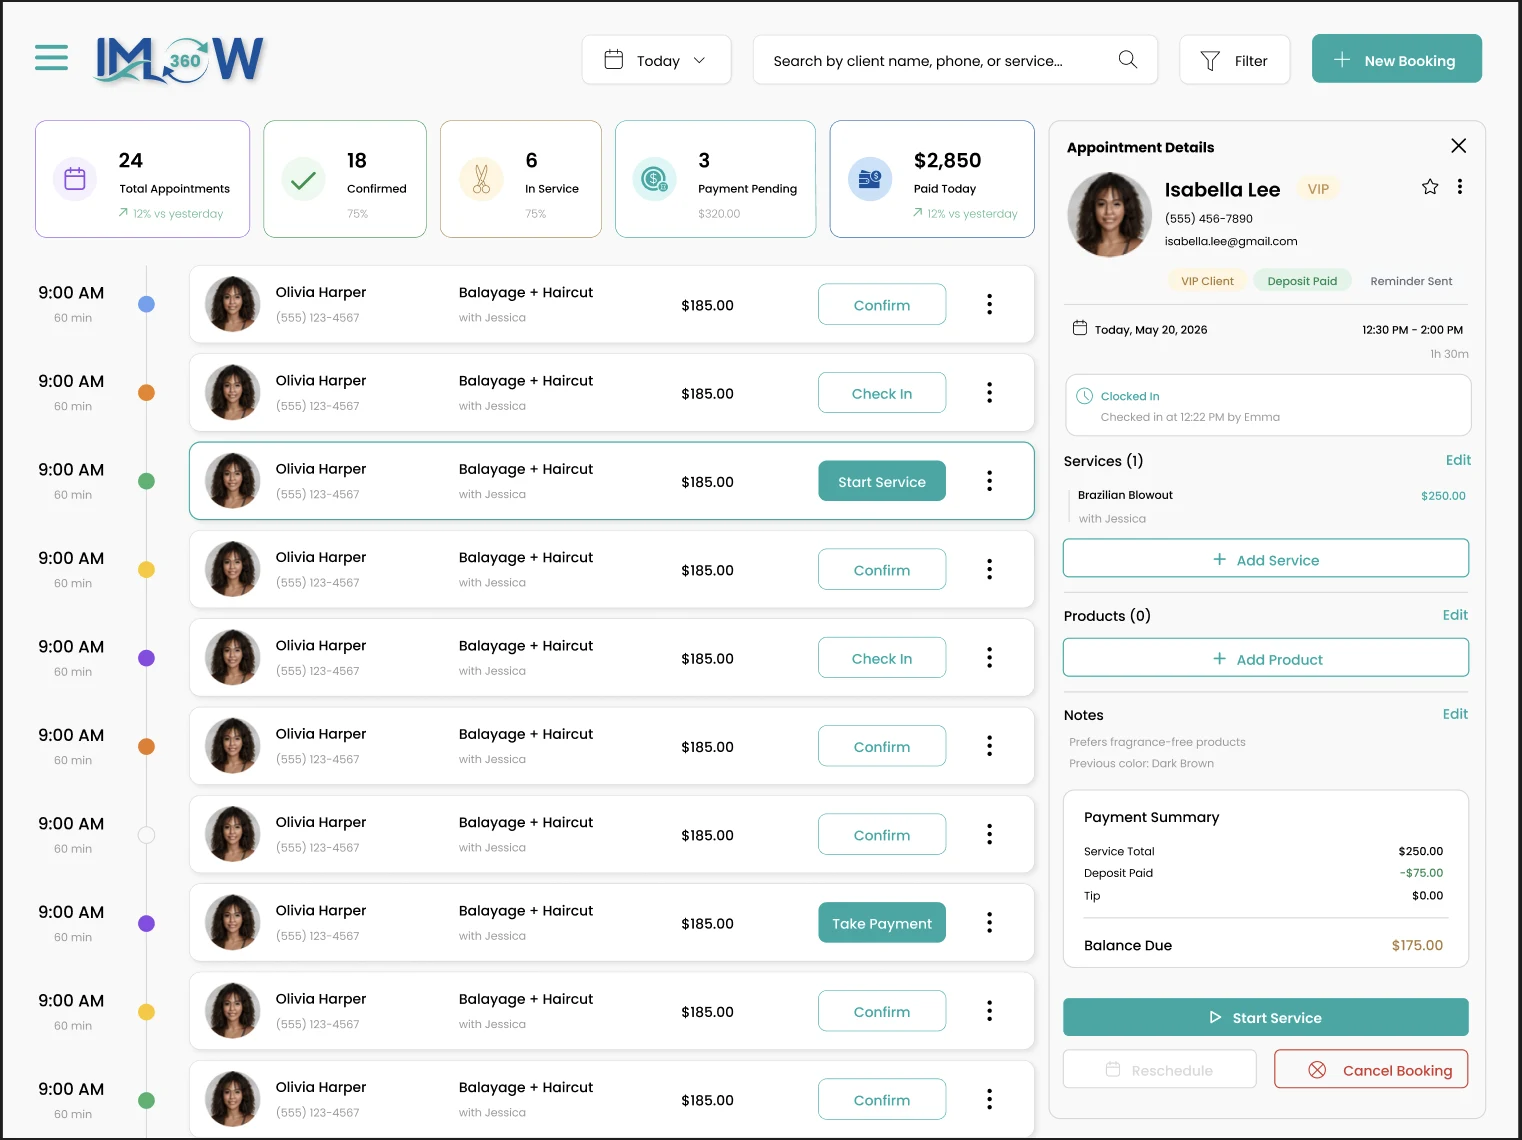Click the Reschedule button
The width and height of the screenshot is (1522, 1140).
tap(1159, 1069)
